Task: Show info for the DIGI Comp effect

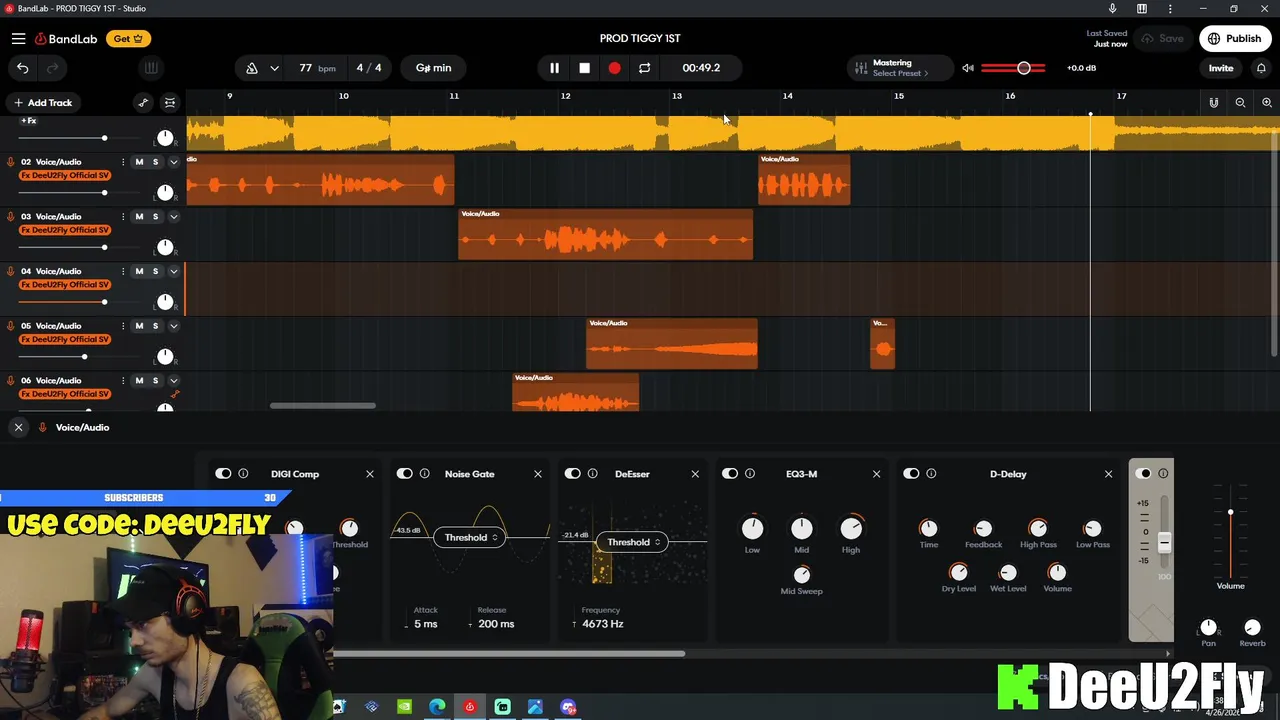Action: (x=243, y=474)
